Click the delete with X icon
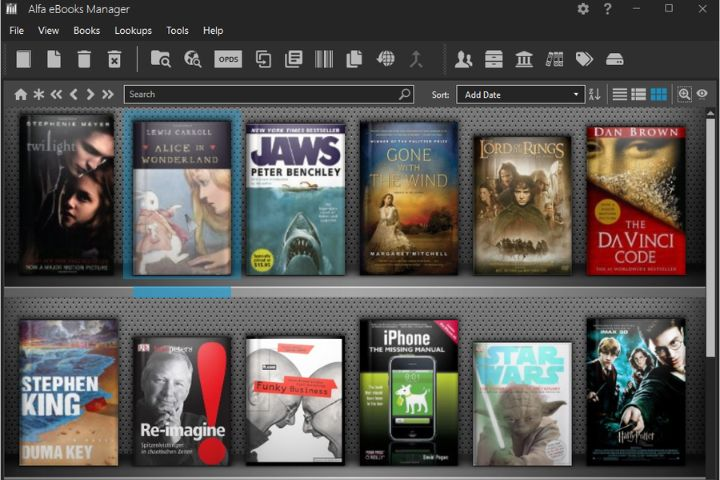The width and height of the screenshot is (720, 480). tap(114, 59)
